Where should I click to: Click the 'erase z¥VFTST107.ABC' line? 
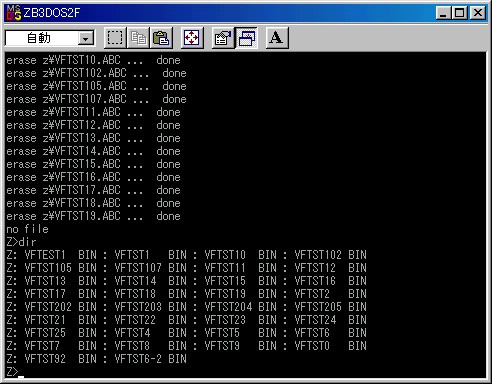96,99
